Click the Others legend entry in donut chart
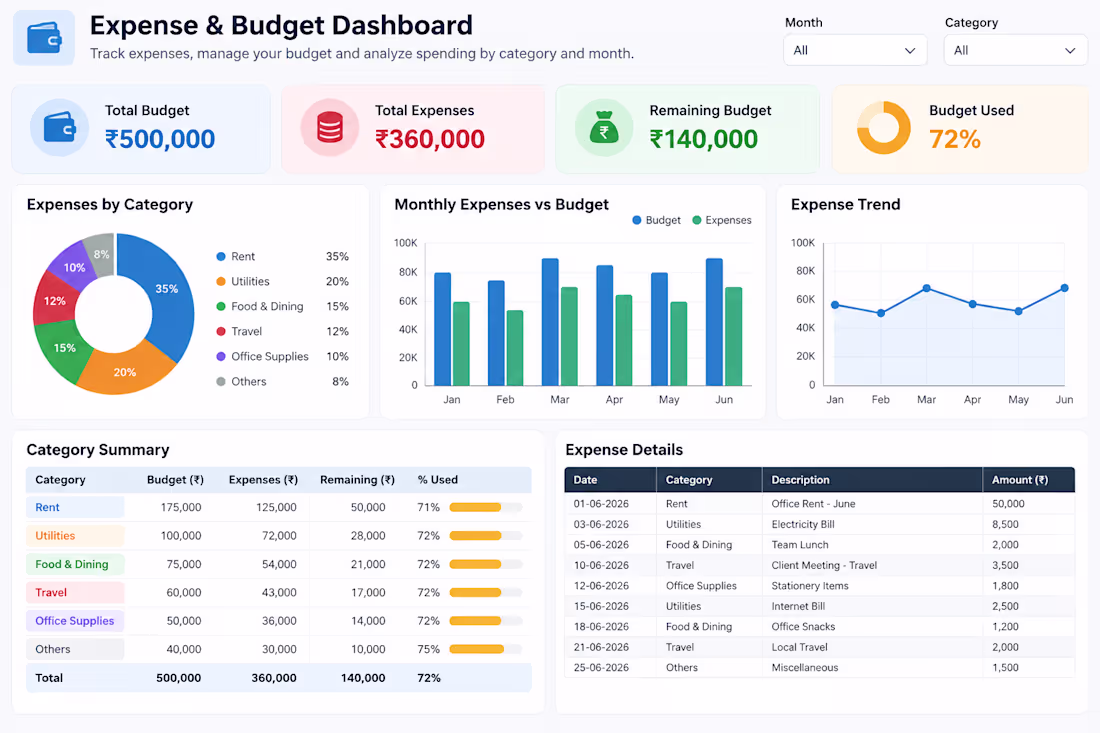Viewport: 1100px width, 733px height. (283, 382)
